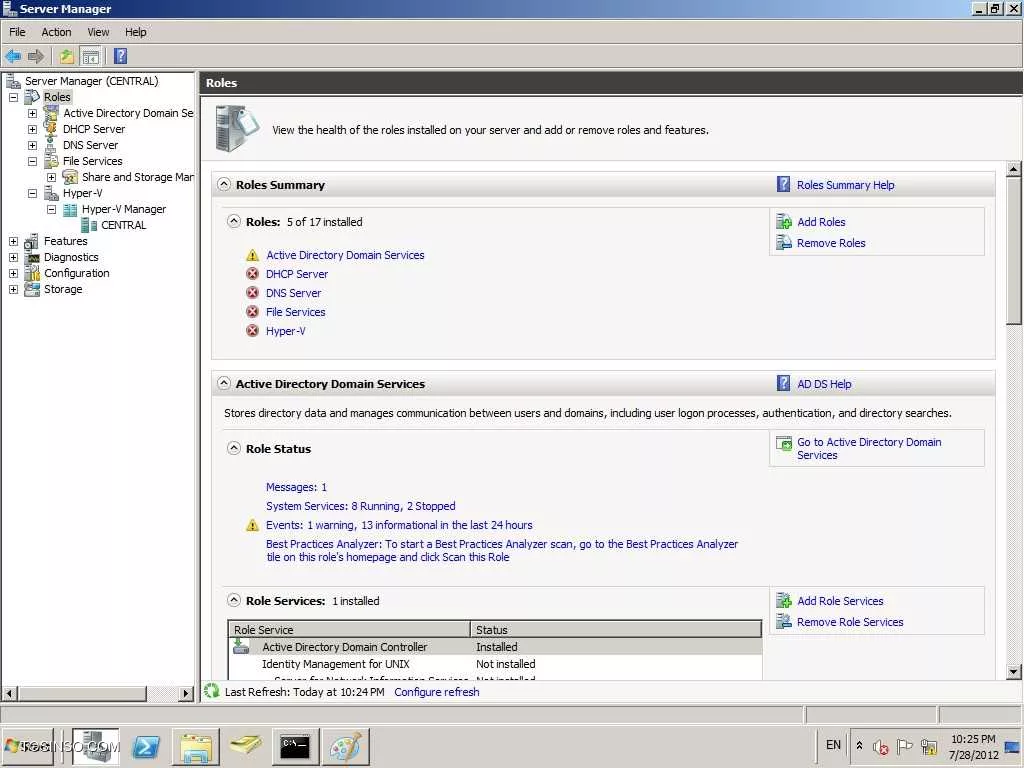The image size is (1024, 768).
Task: Click the red error icon beside DHCP Server
Action: tap(253, 274)
